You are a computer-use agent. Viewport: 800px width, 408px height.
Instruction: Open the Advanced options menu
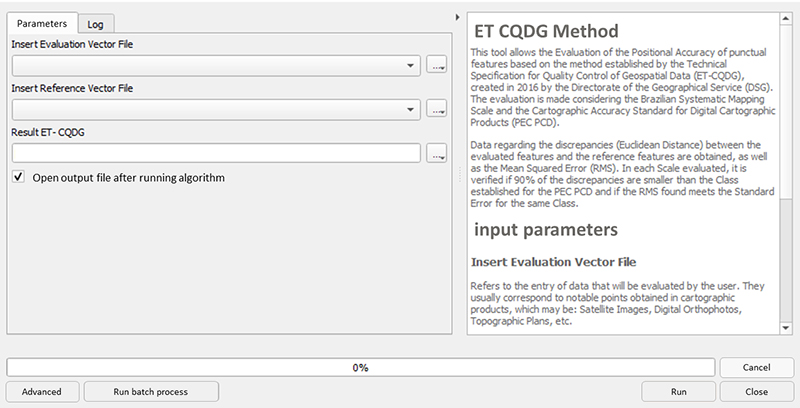pos(41,391)
